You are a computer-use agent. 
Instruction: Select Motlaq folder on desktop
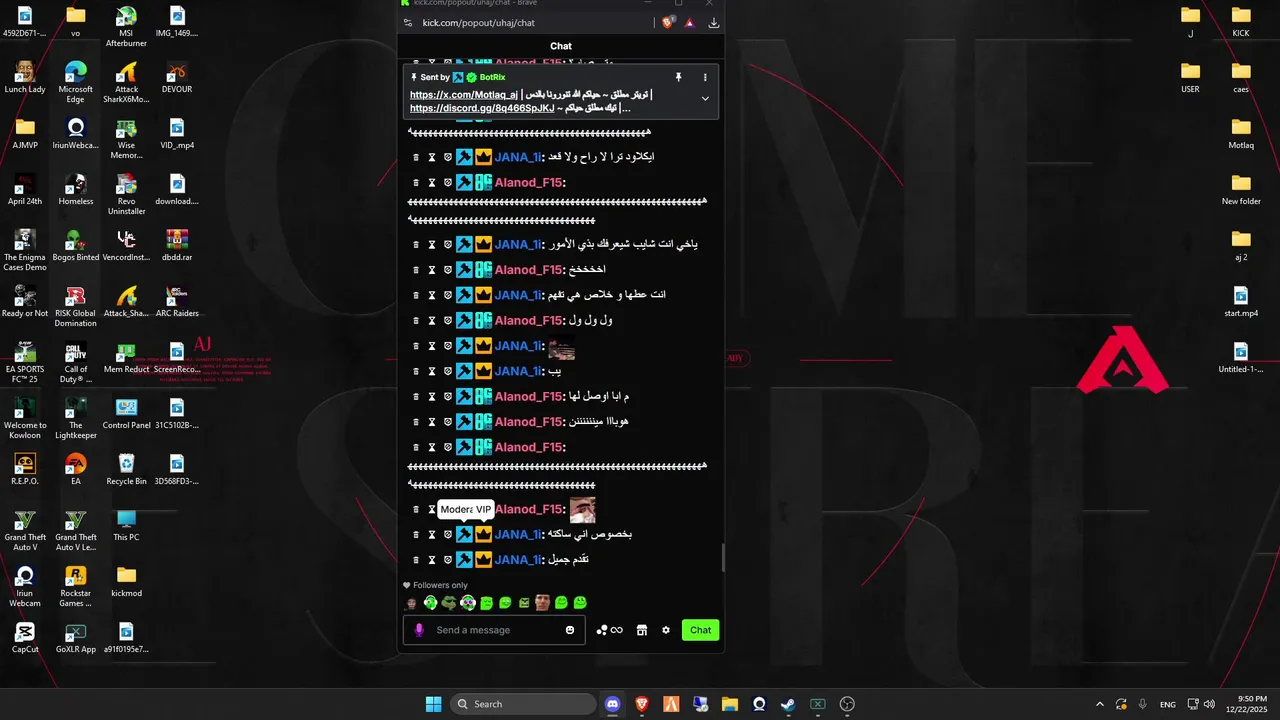(1241, 133)
